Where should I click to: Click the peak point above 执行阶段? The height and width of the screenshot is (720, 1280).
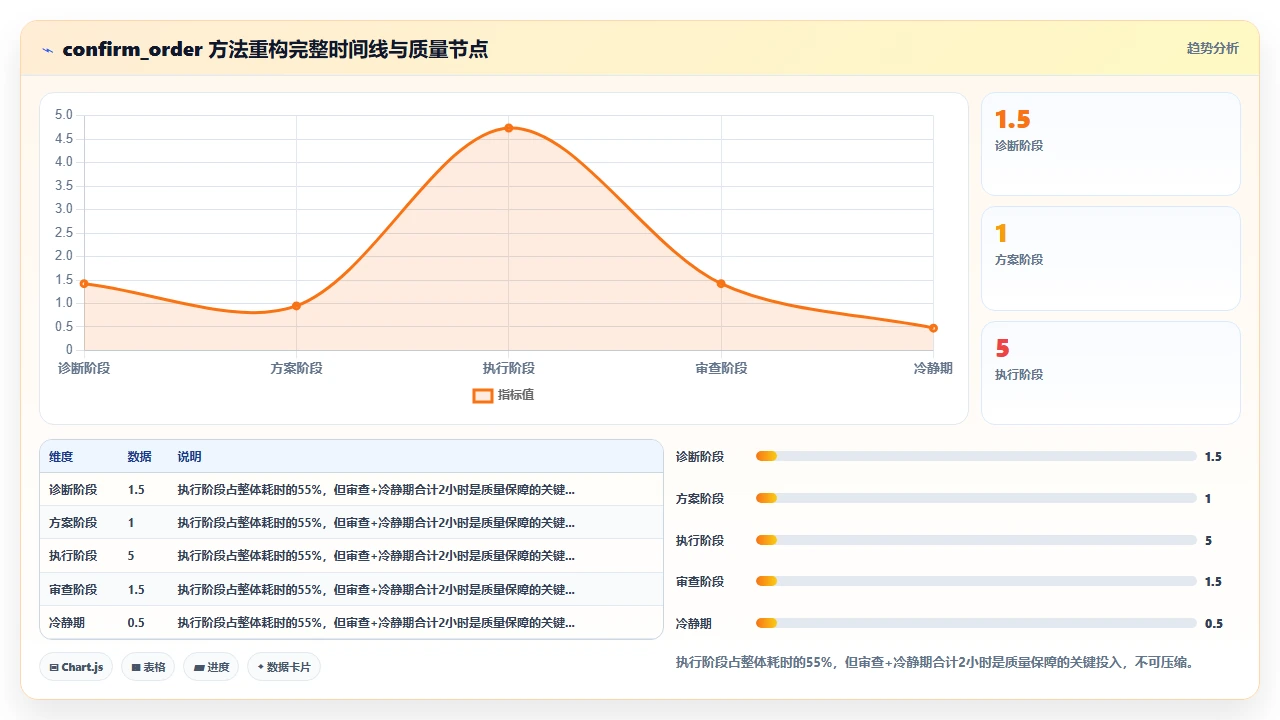coord(509,128)
